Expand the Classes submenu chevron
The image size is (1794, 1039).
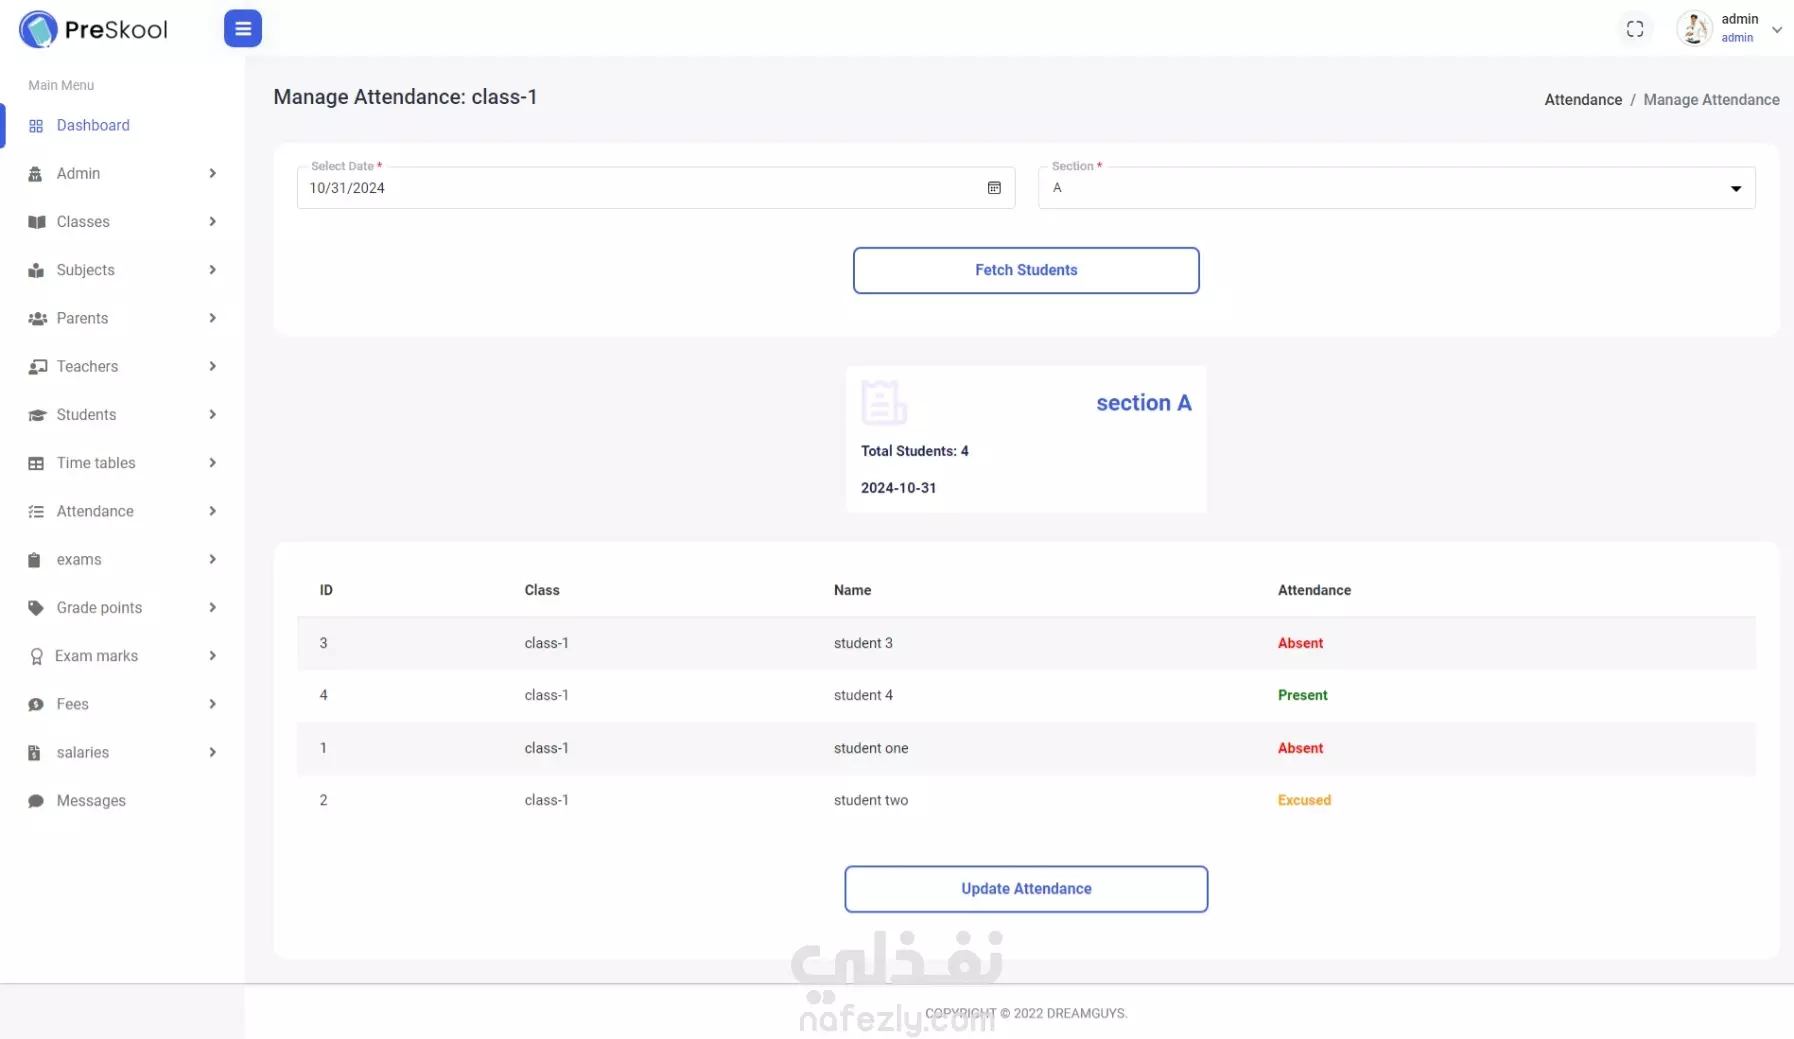tap(212, 222)
